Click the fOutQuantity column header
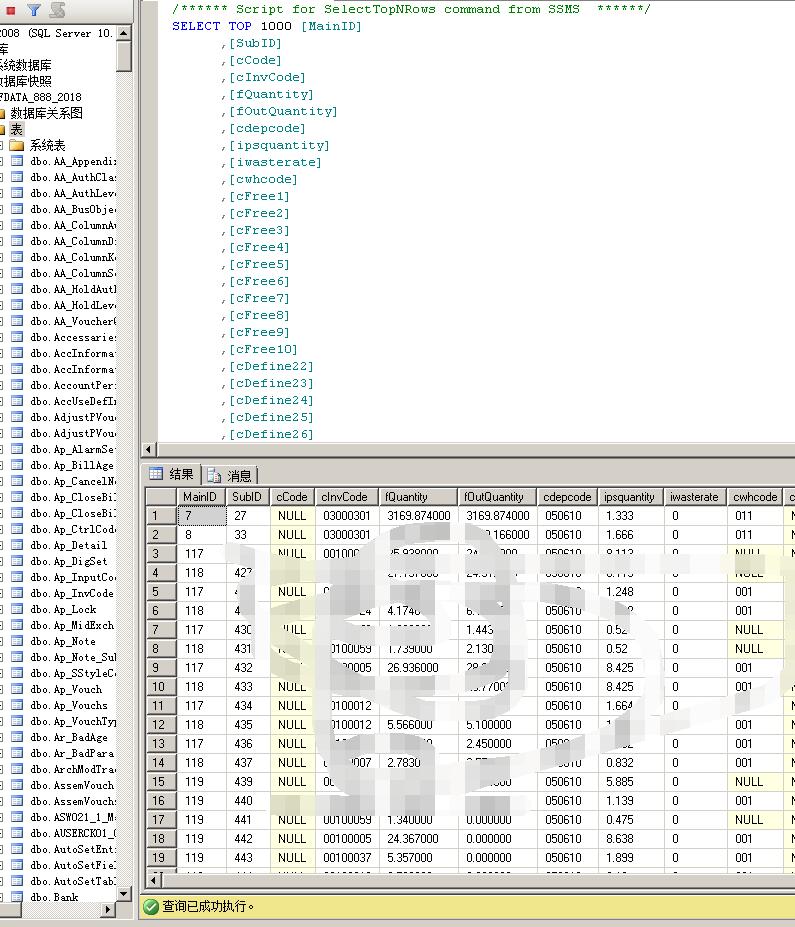 [498, 497]
